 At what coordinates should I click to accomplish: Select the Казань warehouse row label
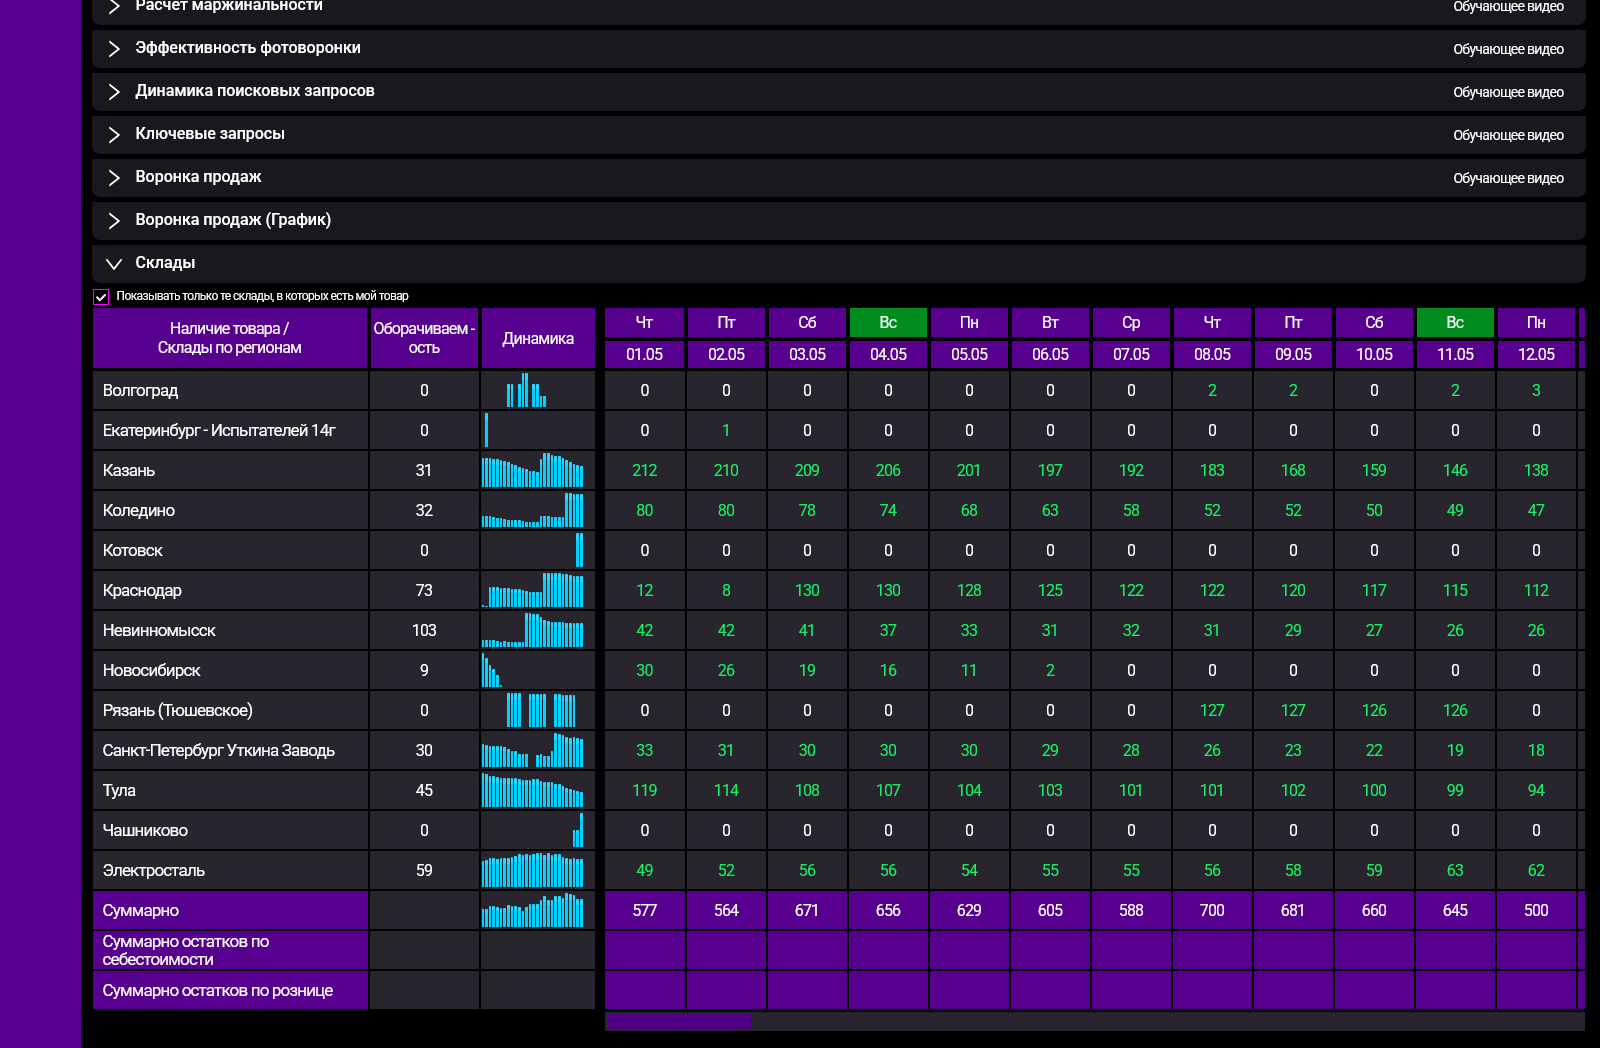(230, 470)
